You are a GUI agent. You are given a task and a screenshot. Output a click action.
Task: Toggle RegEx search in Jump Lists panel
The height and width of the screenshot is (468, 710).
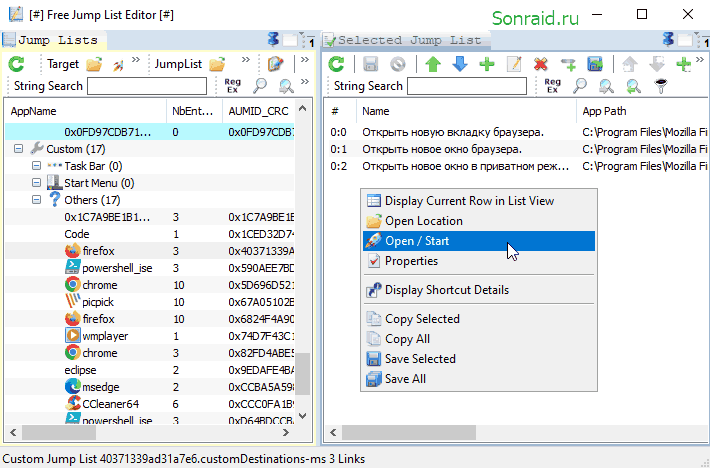pos(233,86)
